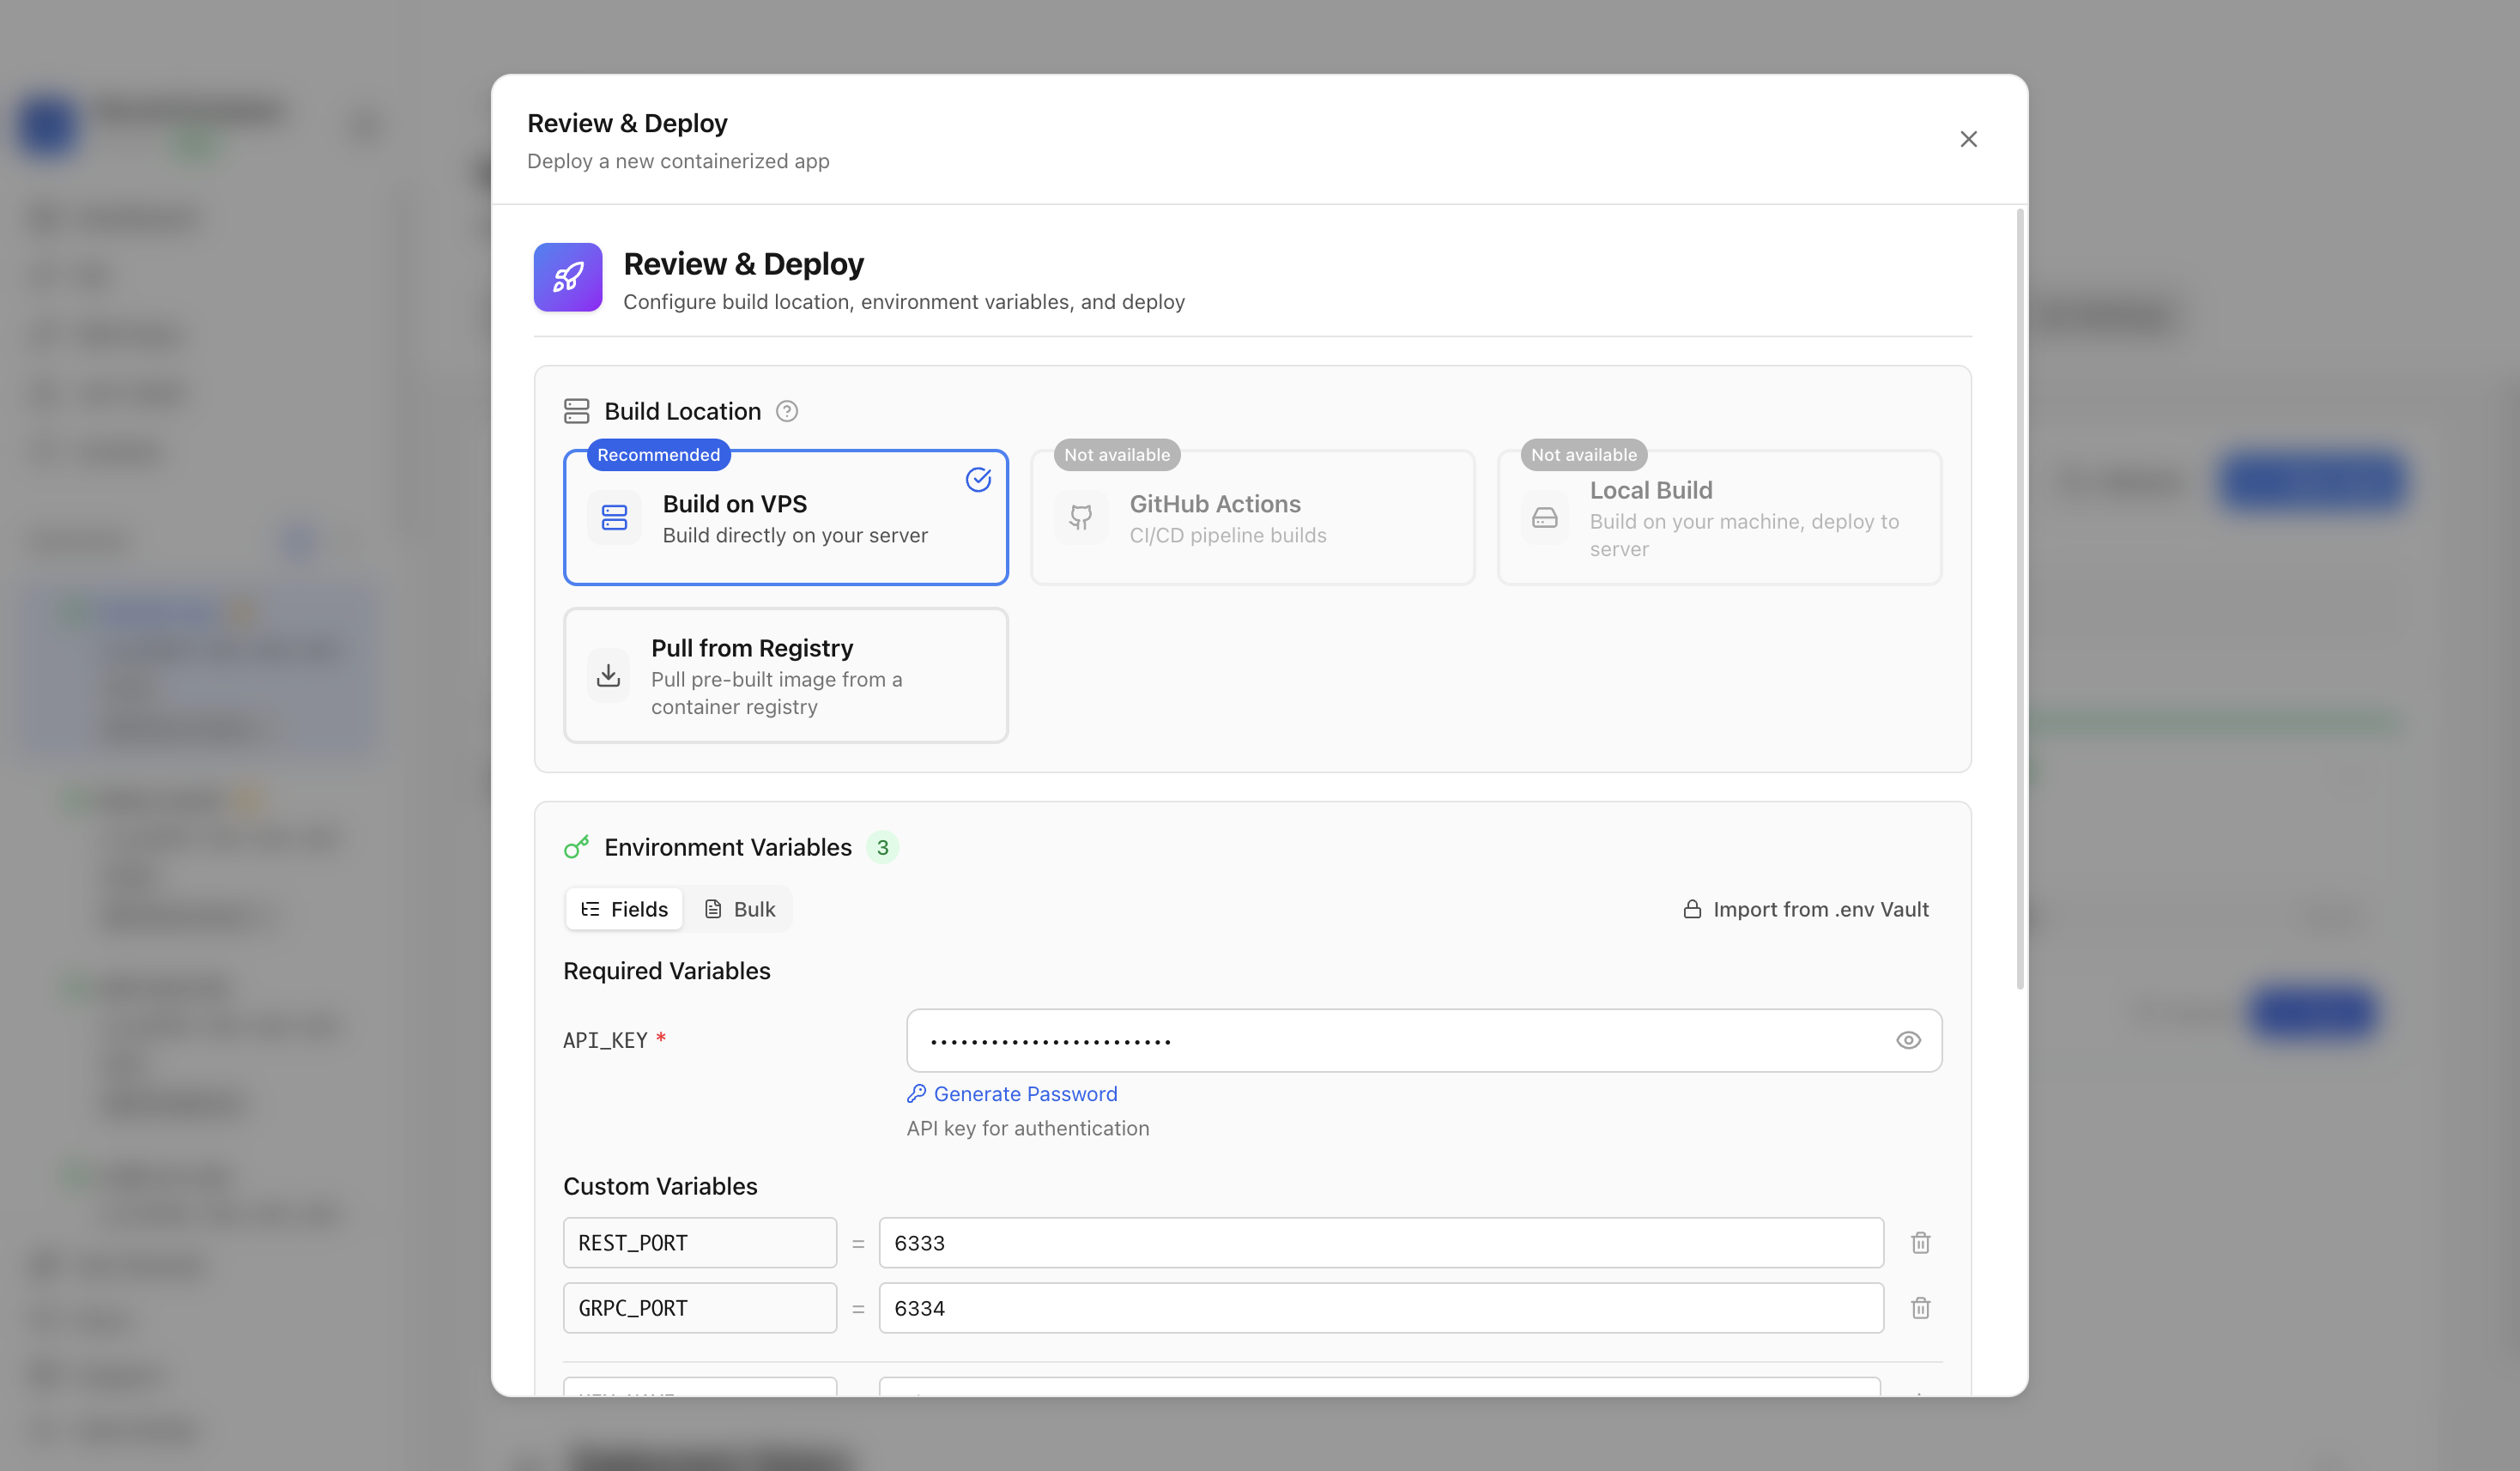Select the Local Build option

1718,517
